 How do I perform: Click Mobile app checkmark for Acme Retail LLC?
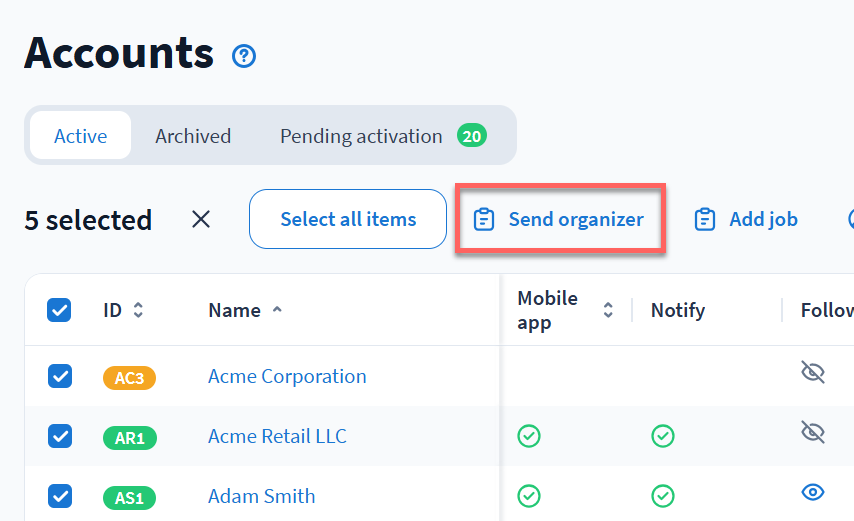point(528,436)
